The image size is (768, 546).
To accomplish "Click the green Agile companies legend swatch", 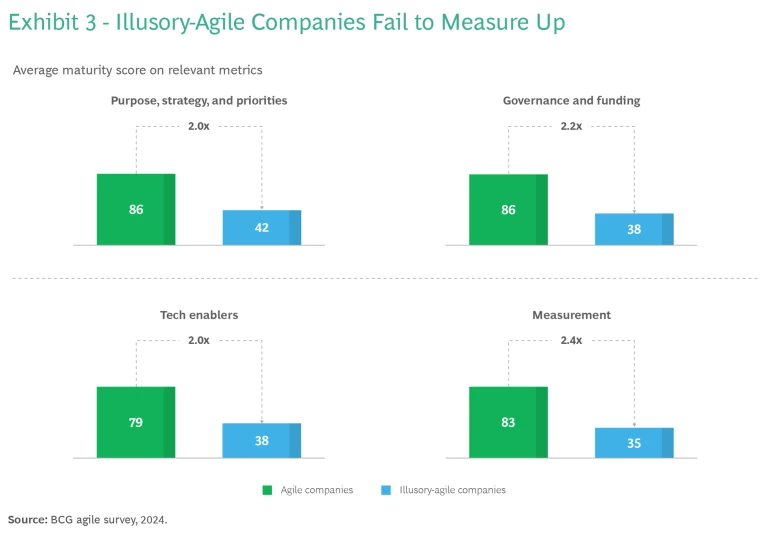I will click(267, 490).
